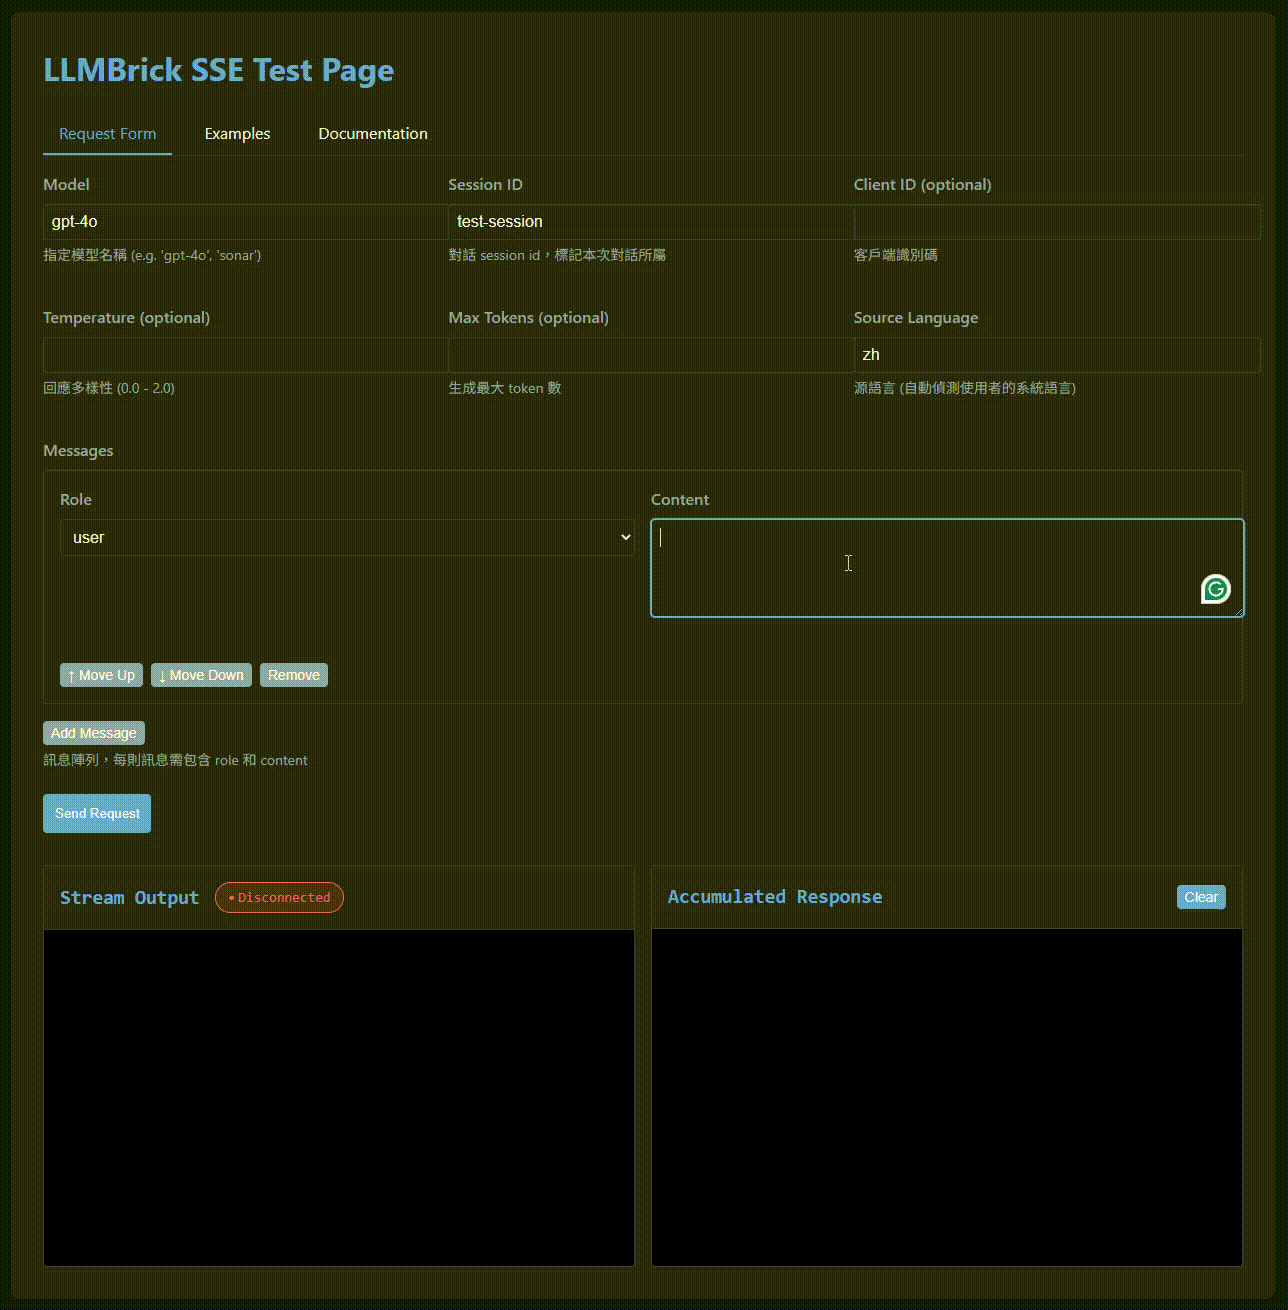This screenshot has width=1288, height=1310.
Task: Focus the Session ID input field
Action: (x=651, y=222)
